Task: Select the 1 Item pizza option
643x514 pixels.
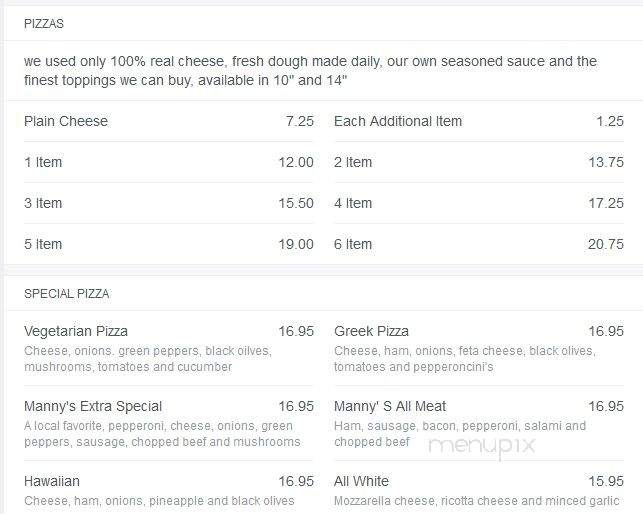Action: click(169, 162)
